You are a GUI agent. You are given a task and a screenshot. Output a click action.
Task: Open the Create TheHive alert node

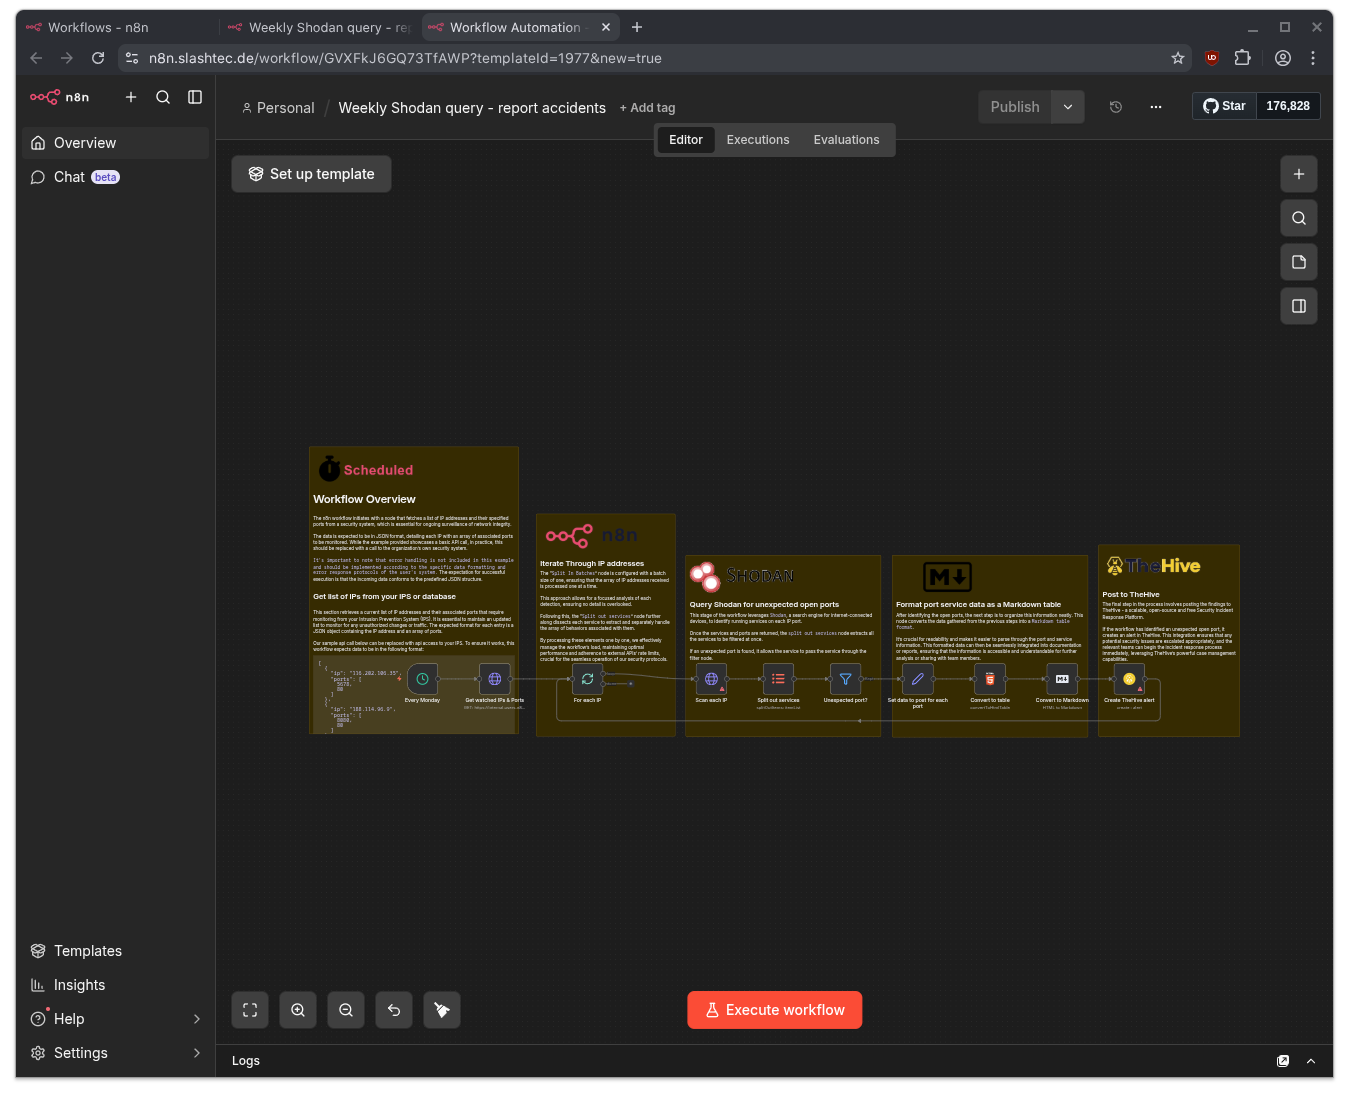point(1130,679)
